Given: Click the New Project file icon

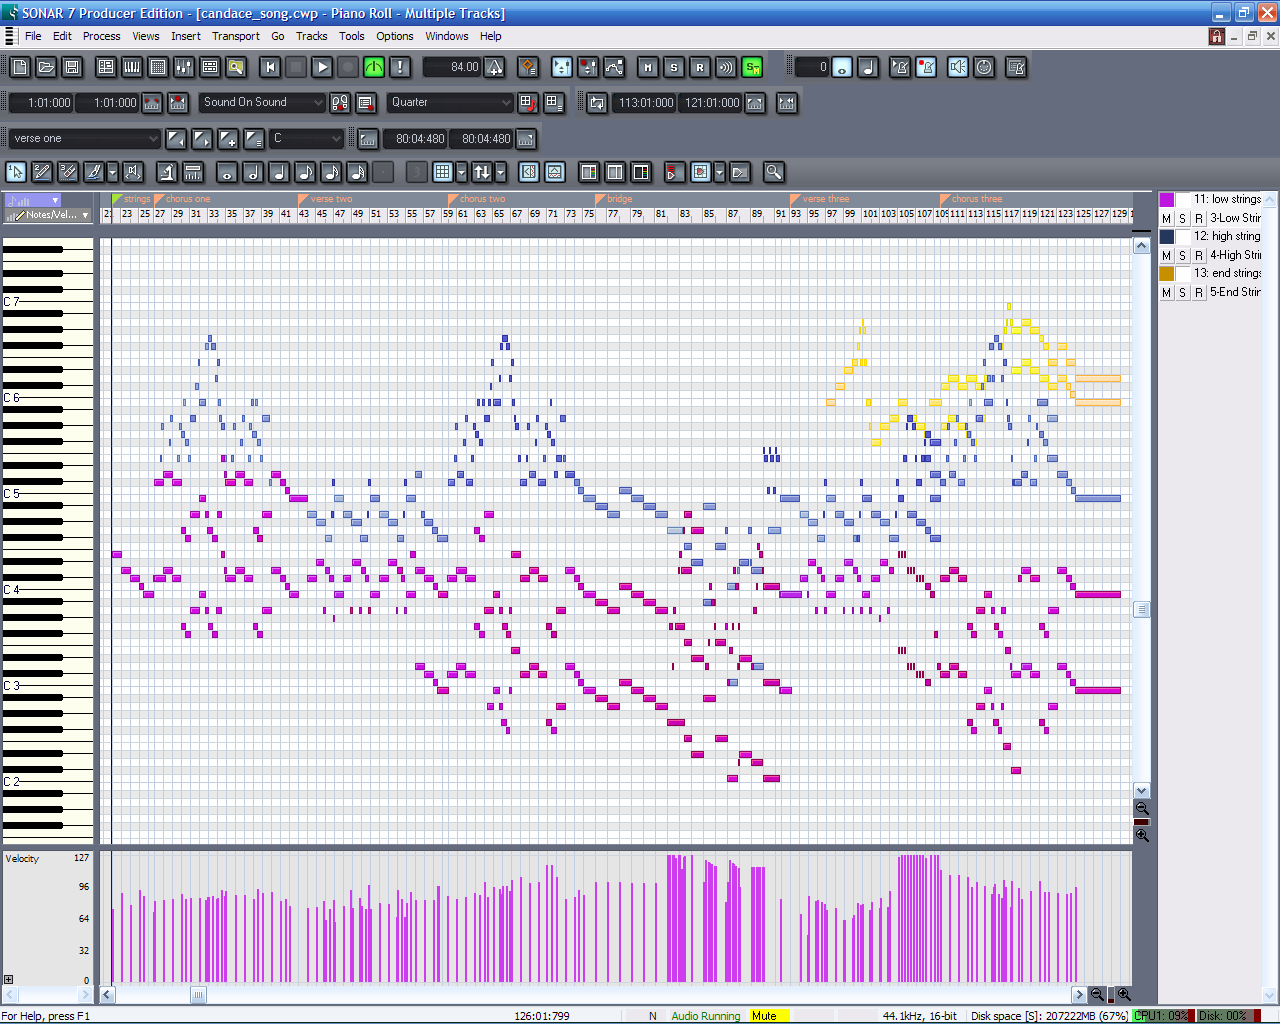Looking at the screenshot, I should 20,67.
